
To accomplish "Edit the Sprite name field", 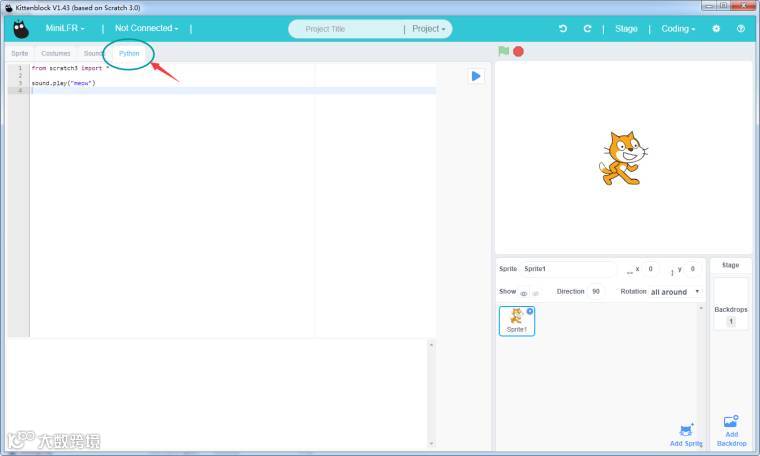I will click(x=569, y=269).
